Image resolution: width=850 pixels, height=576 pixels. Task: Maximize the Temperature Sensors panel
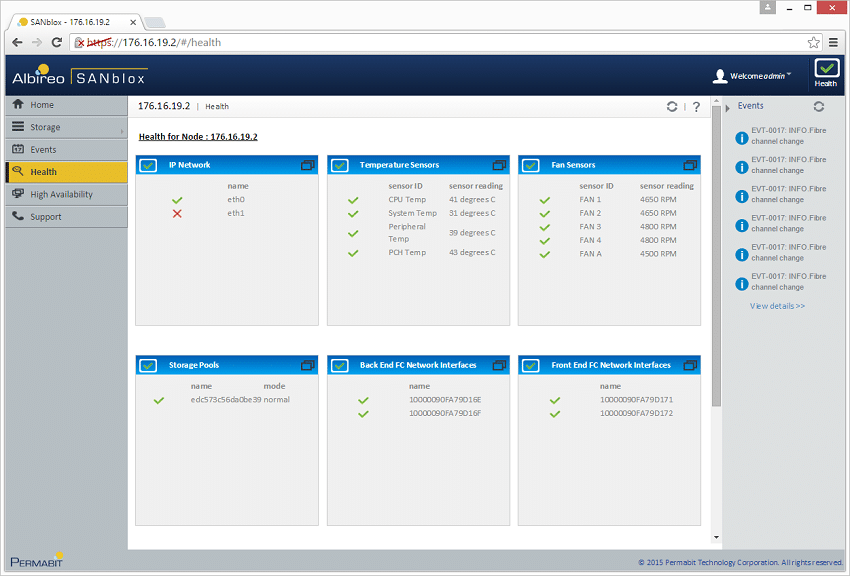[499, 165]
